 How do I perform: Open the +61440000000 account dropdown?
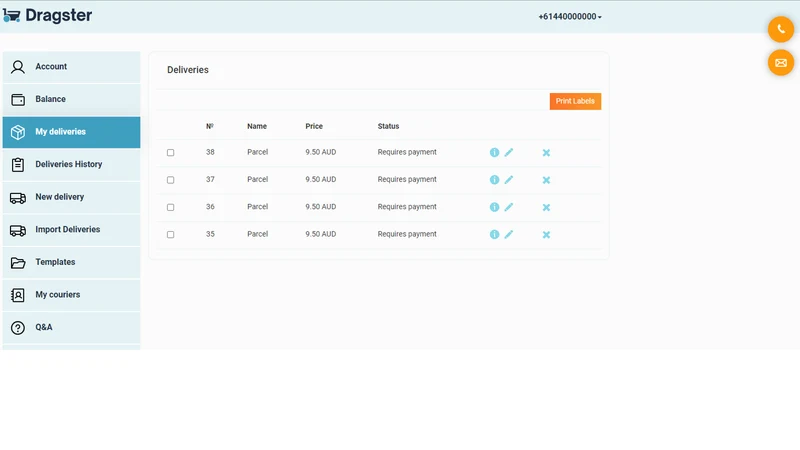570,17
